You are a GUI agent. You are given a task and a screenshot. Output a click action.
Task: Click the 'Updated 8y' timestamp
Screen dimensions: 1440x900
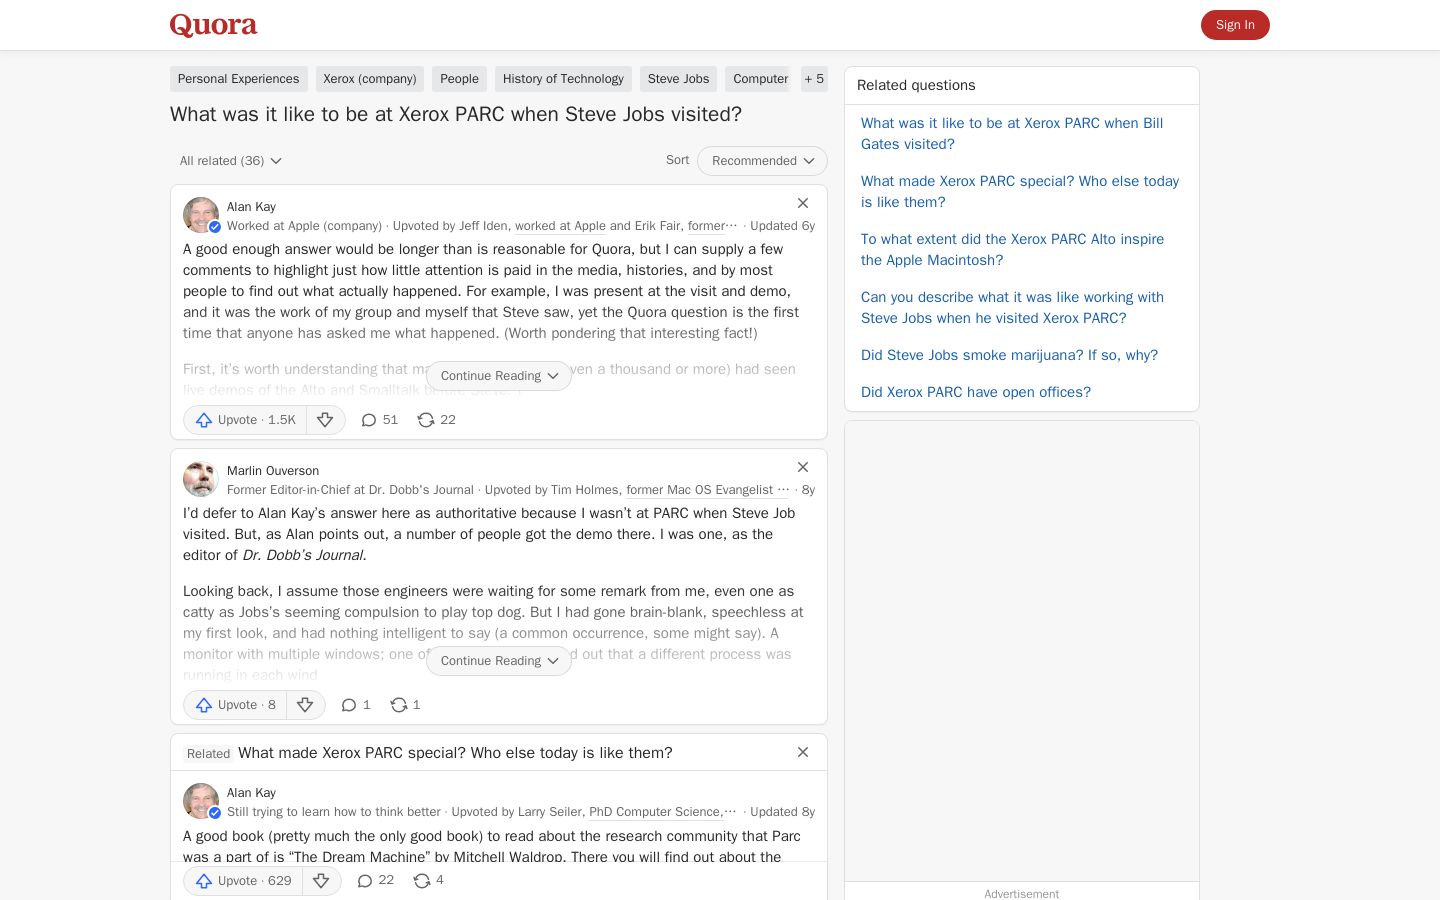pyautogui.click(x=782, y=812)
